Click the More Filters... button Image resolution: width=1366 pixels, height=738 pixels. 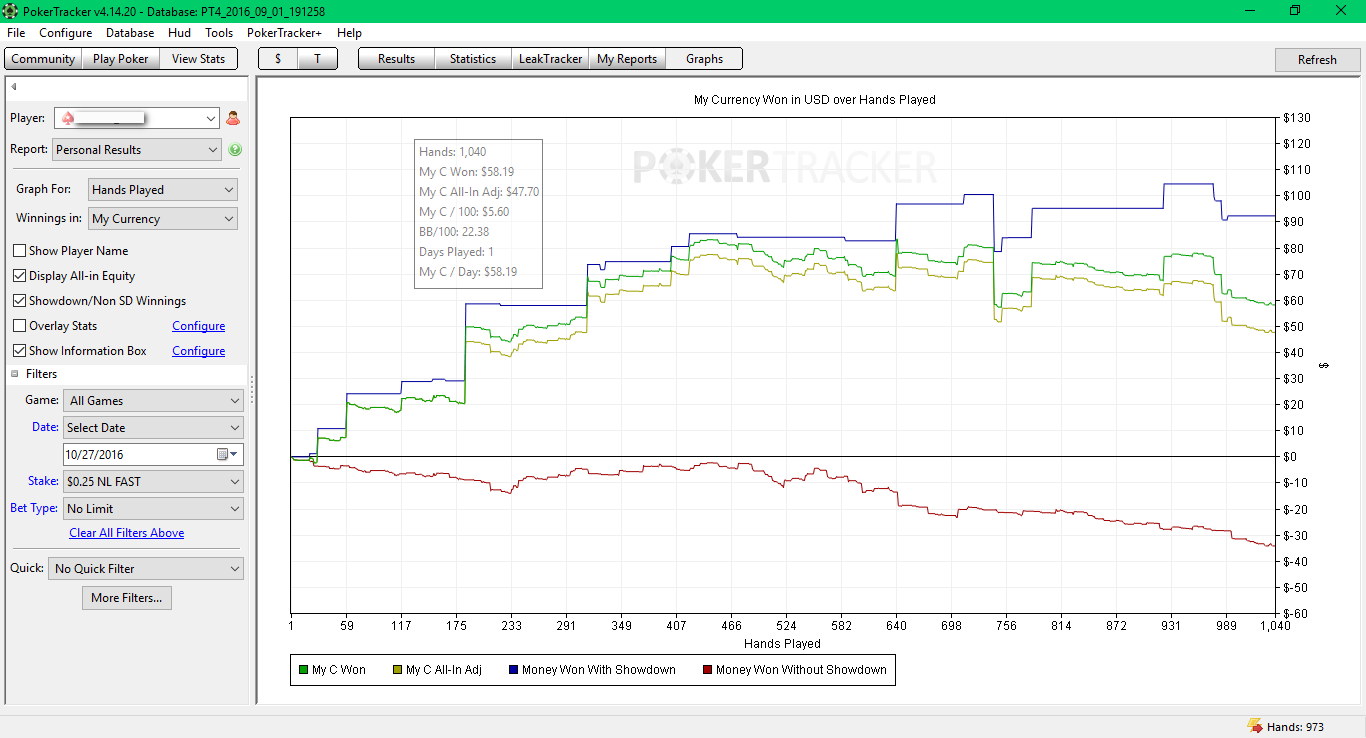pyautogui.click(x=126, y=598)
